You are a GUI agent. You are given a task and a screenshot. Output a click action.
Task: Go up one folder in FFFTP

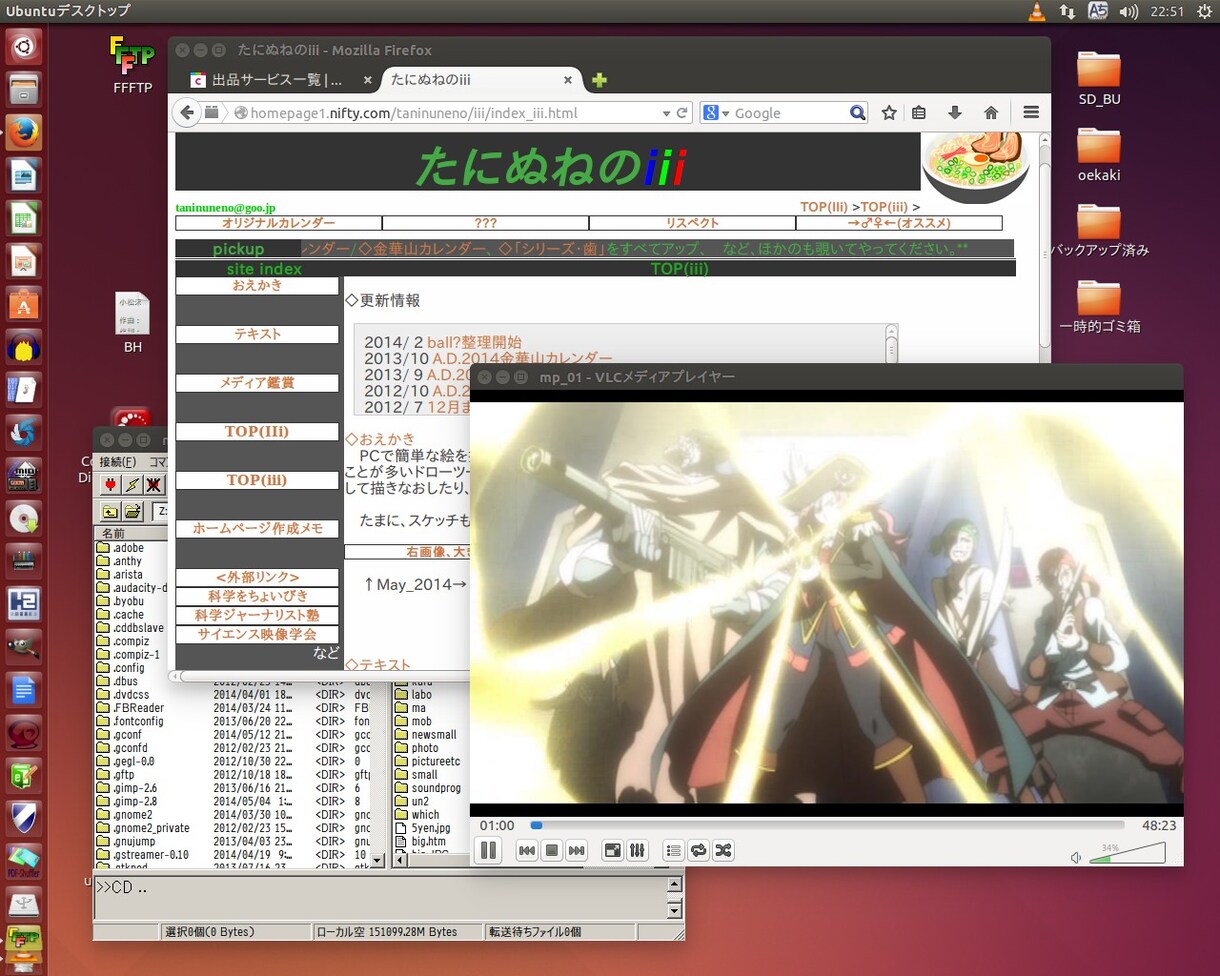109,511
